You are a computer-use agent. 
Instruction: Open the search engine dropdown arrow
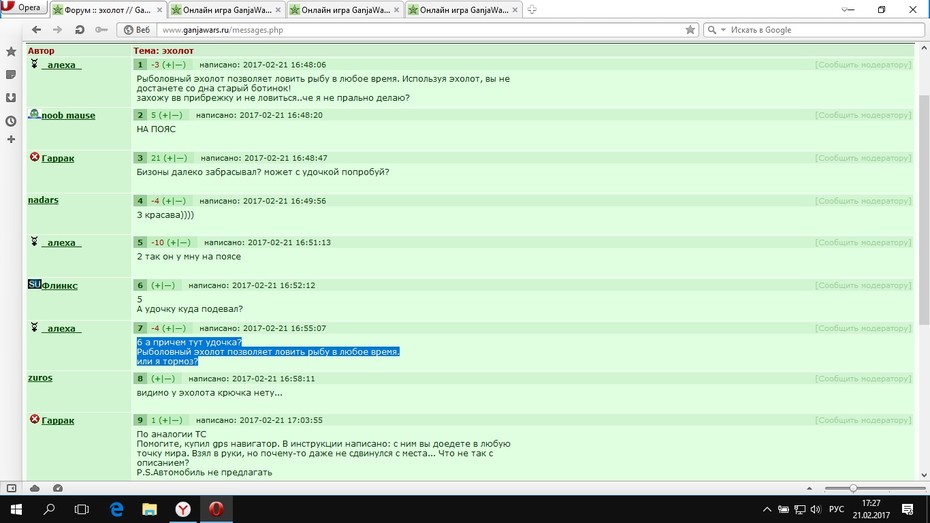pos(723,30)
